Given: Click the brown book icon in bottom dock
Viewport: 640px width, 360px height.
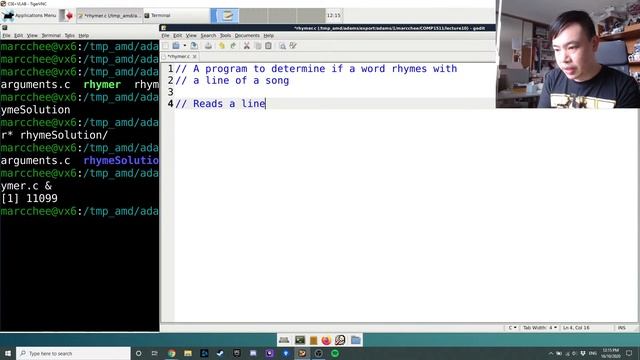Looking at the screenshot, I should click(x=313, y=340).
